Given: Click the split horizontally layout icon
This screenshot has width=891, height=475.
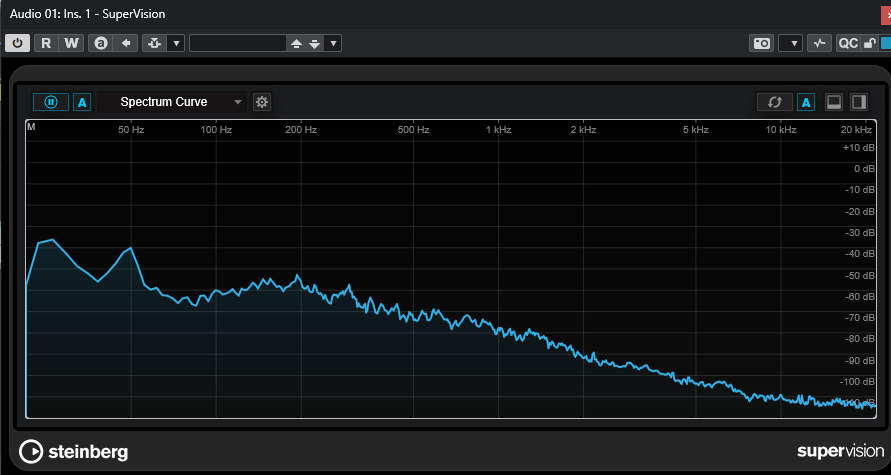Looking at the screenshot, I should click(834, 102).
